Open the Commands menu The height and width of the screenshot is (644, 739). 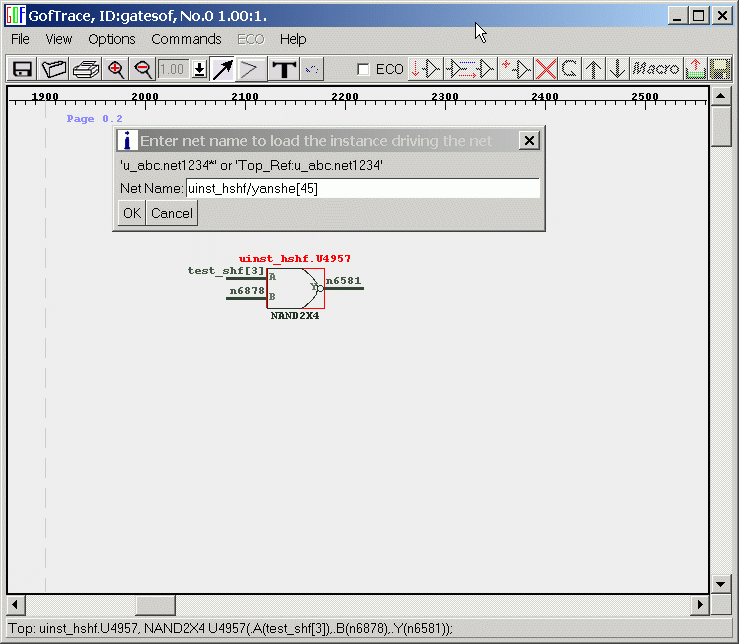pos(186,39)
